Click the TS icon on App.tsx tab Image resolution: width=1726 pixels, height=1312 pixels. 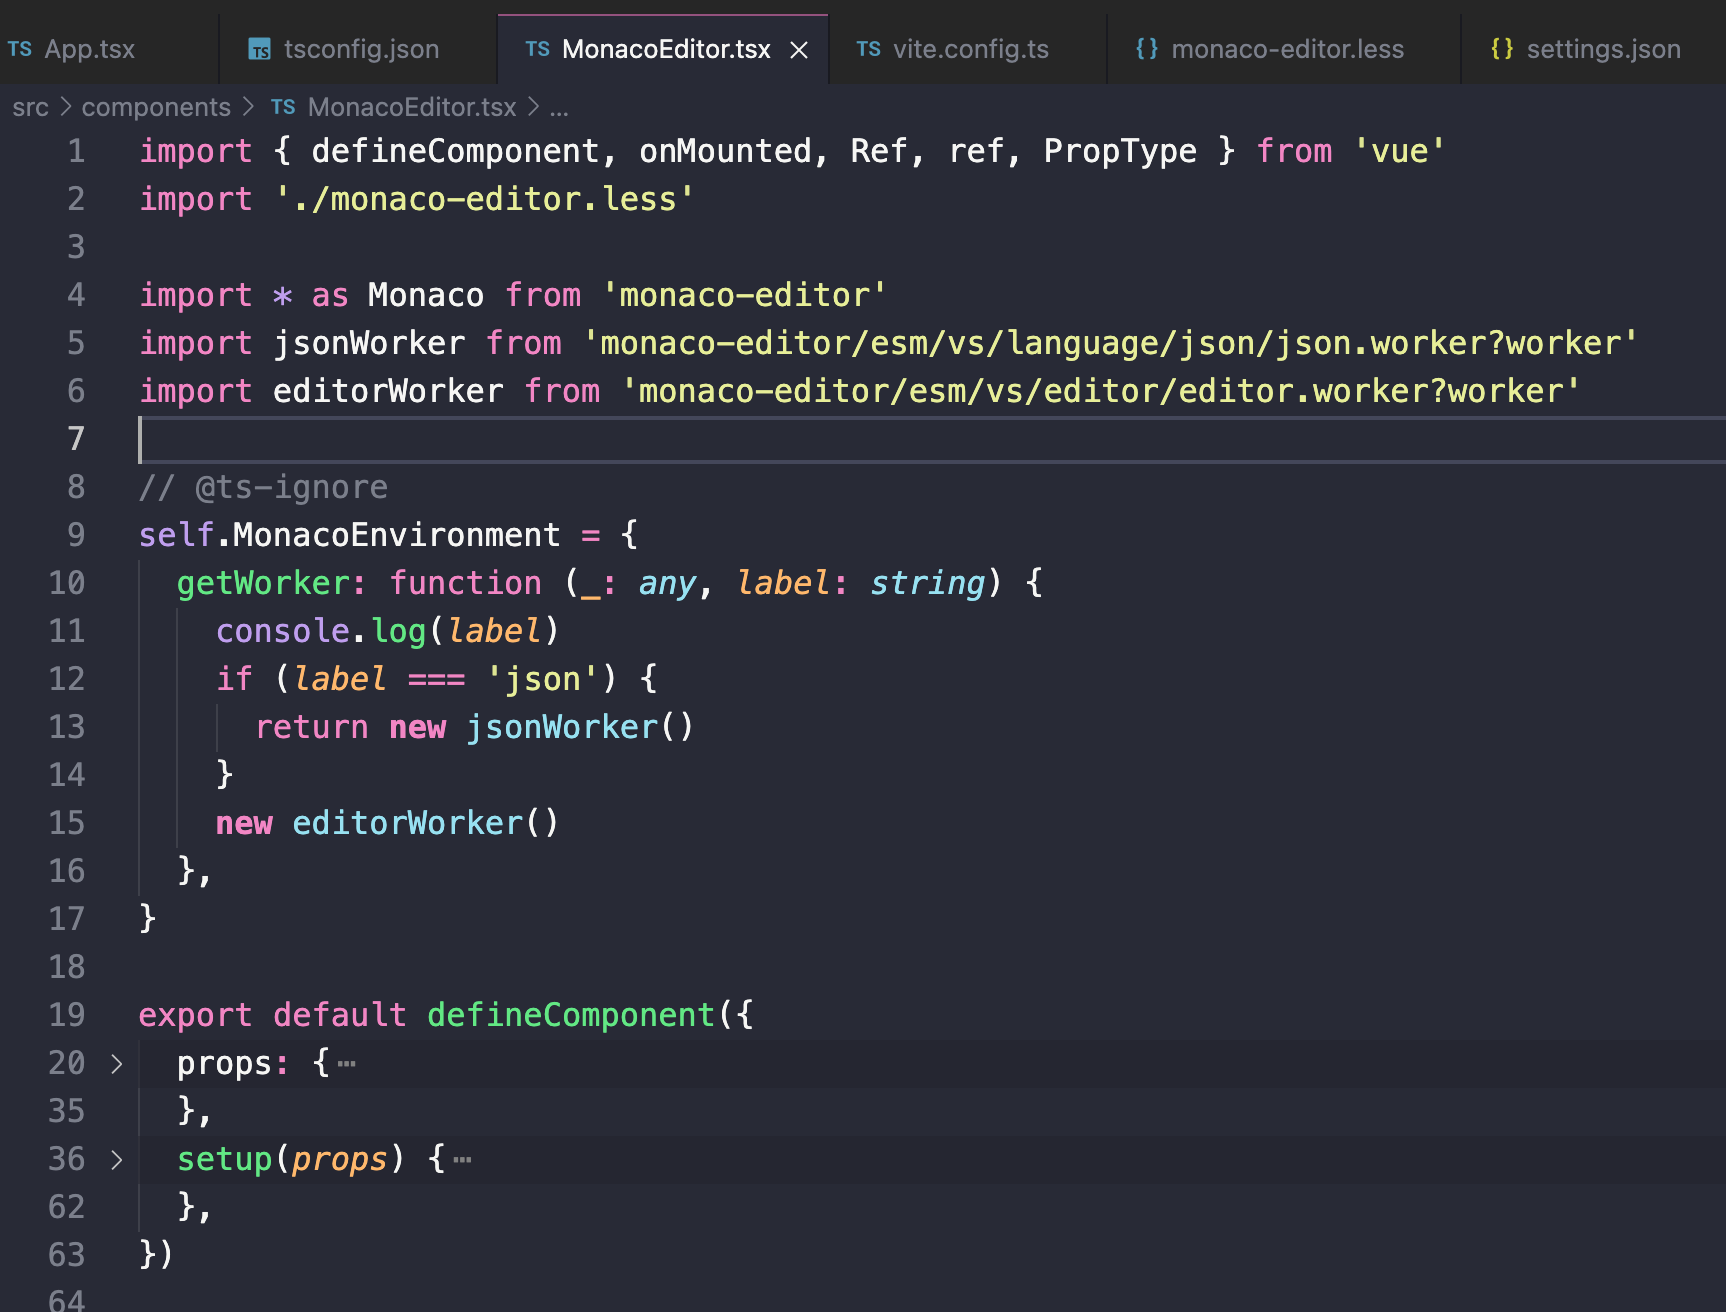click(20, 48)
